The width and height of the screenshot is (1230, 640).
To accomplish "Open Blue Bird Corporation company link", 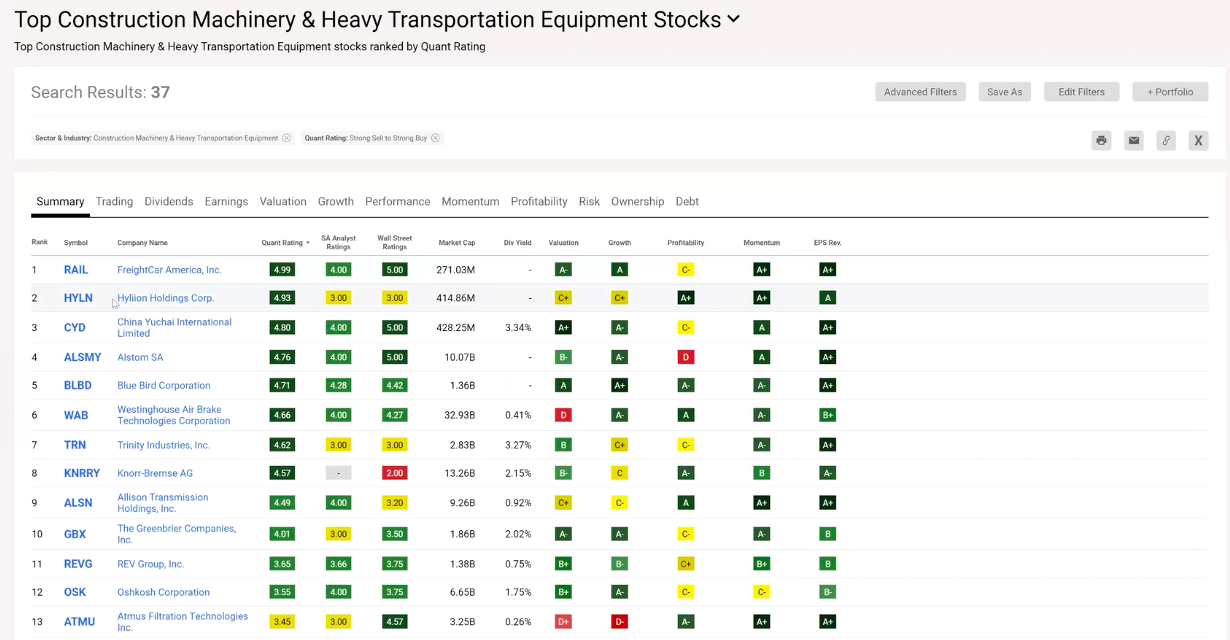I will tap(164, 385).
